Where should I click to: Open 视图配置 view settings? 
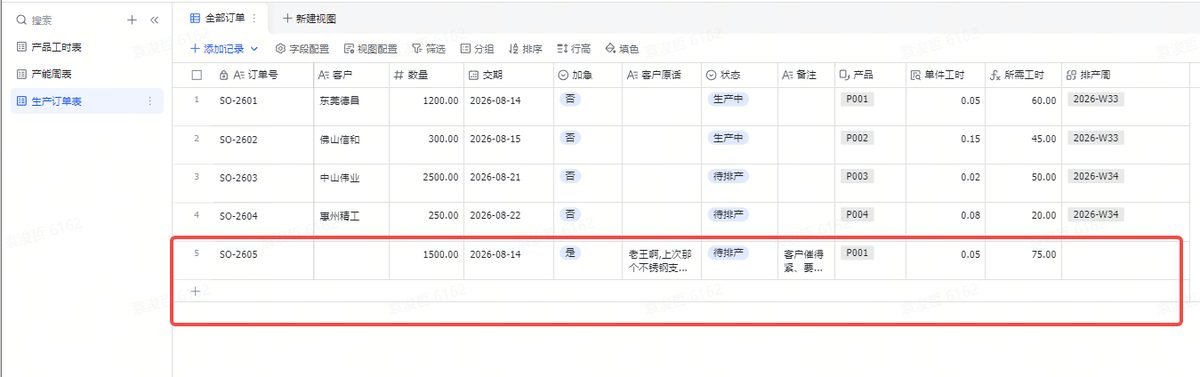coord(370,48)
